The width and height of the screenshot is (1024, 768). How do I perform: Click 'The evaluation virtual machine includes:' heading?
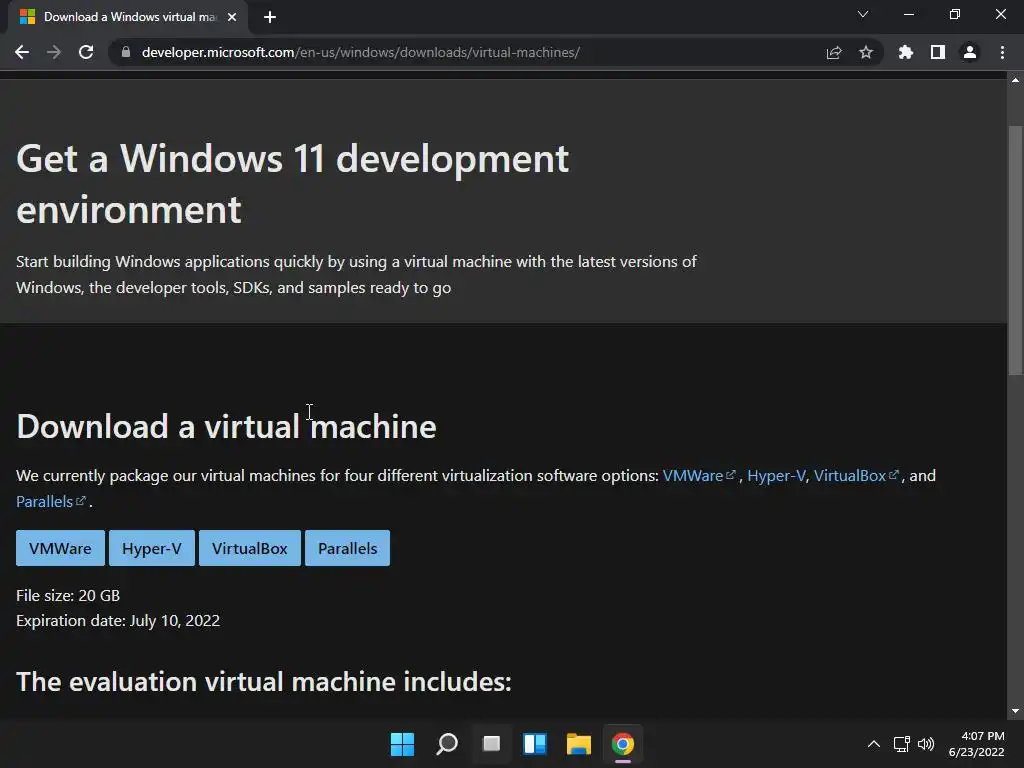coord(264,682)
